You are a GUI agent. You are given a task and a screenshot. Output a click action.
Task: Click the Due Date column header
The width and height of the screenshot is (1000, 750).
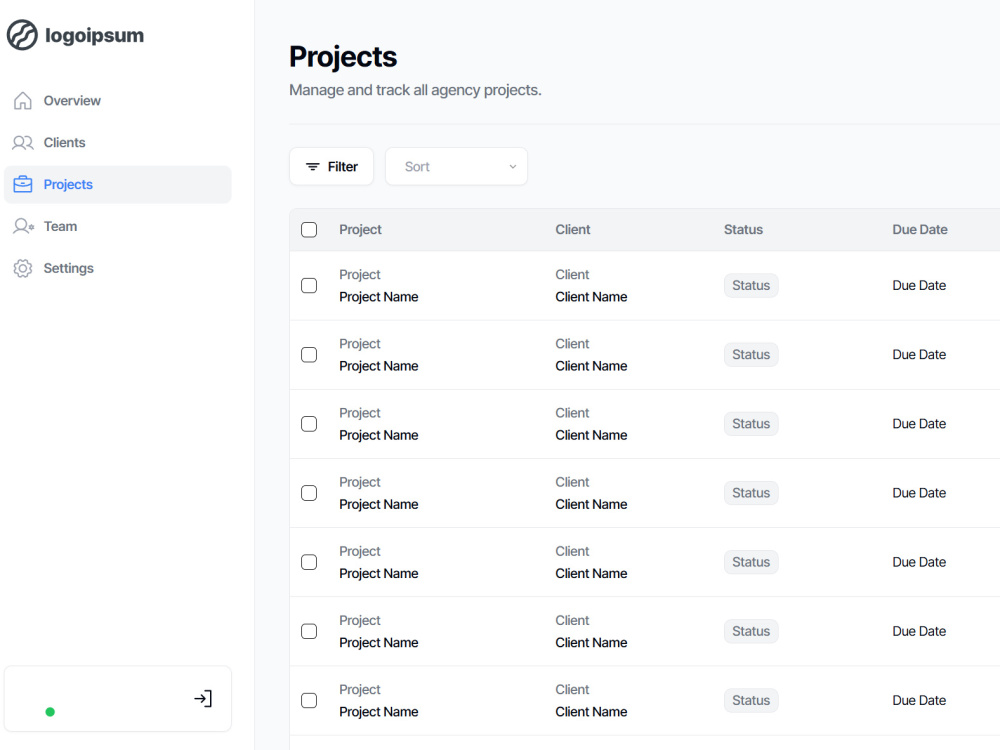click(x=920, y=230)
